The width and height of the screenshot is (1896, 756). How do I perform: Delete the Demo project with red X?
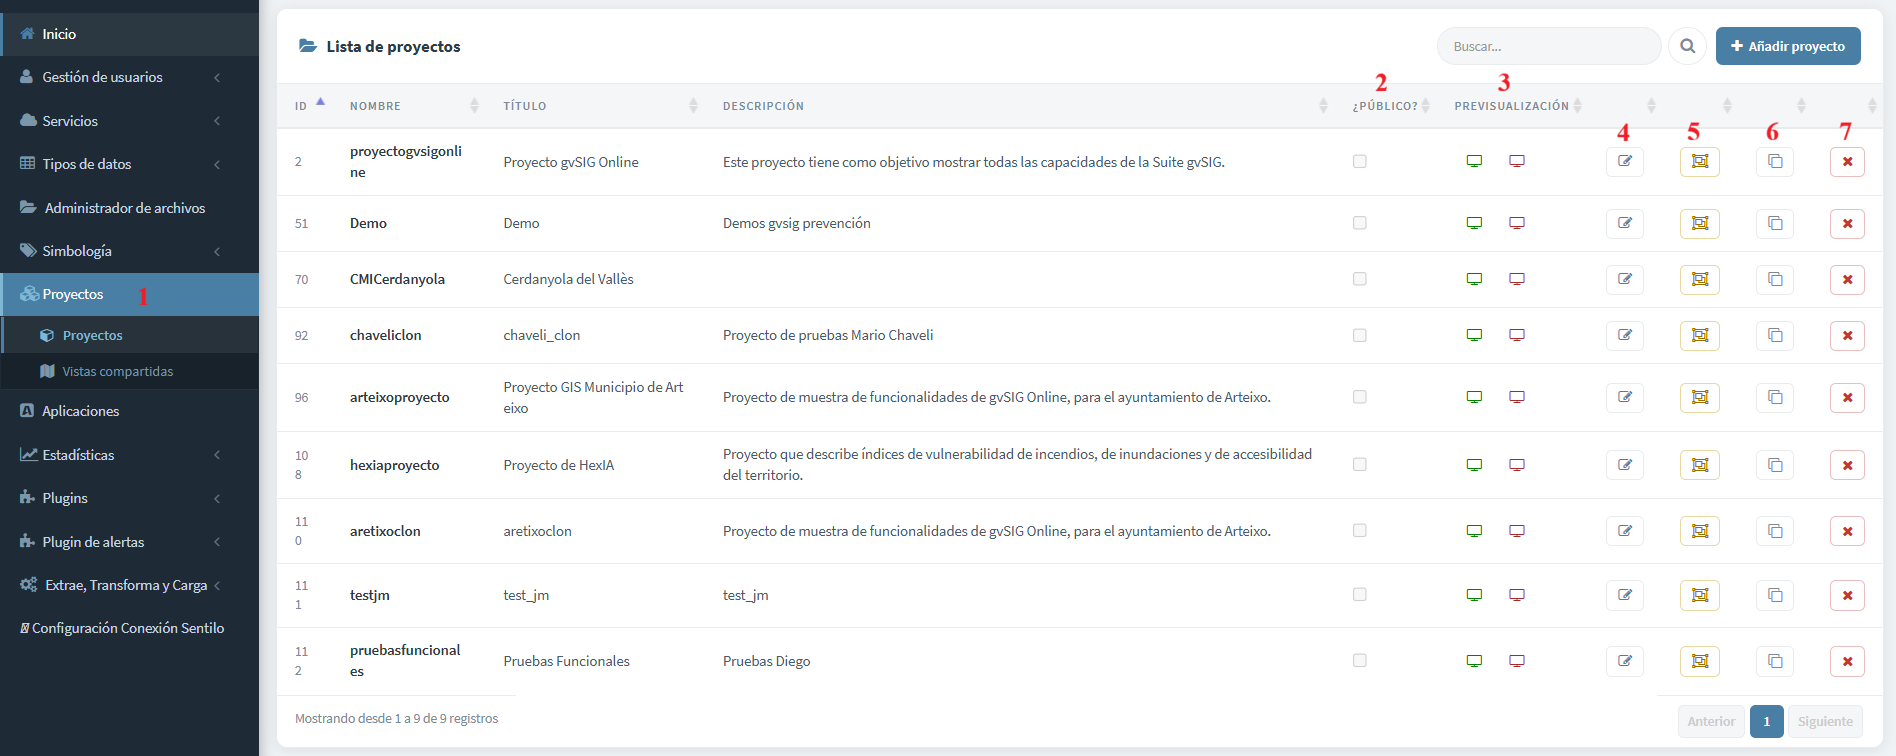click(1847, 223)
